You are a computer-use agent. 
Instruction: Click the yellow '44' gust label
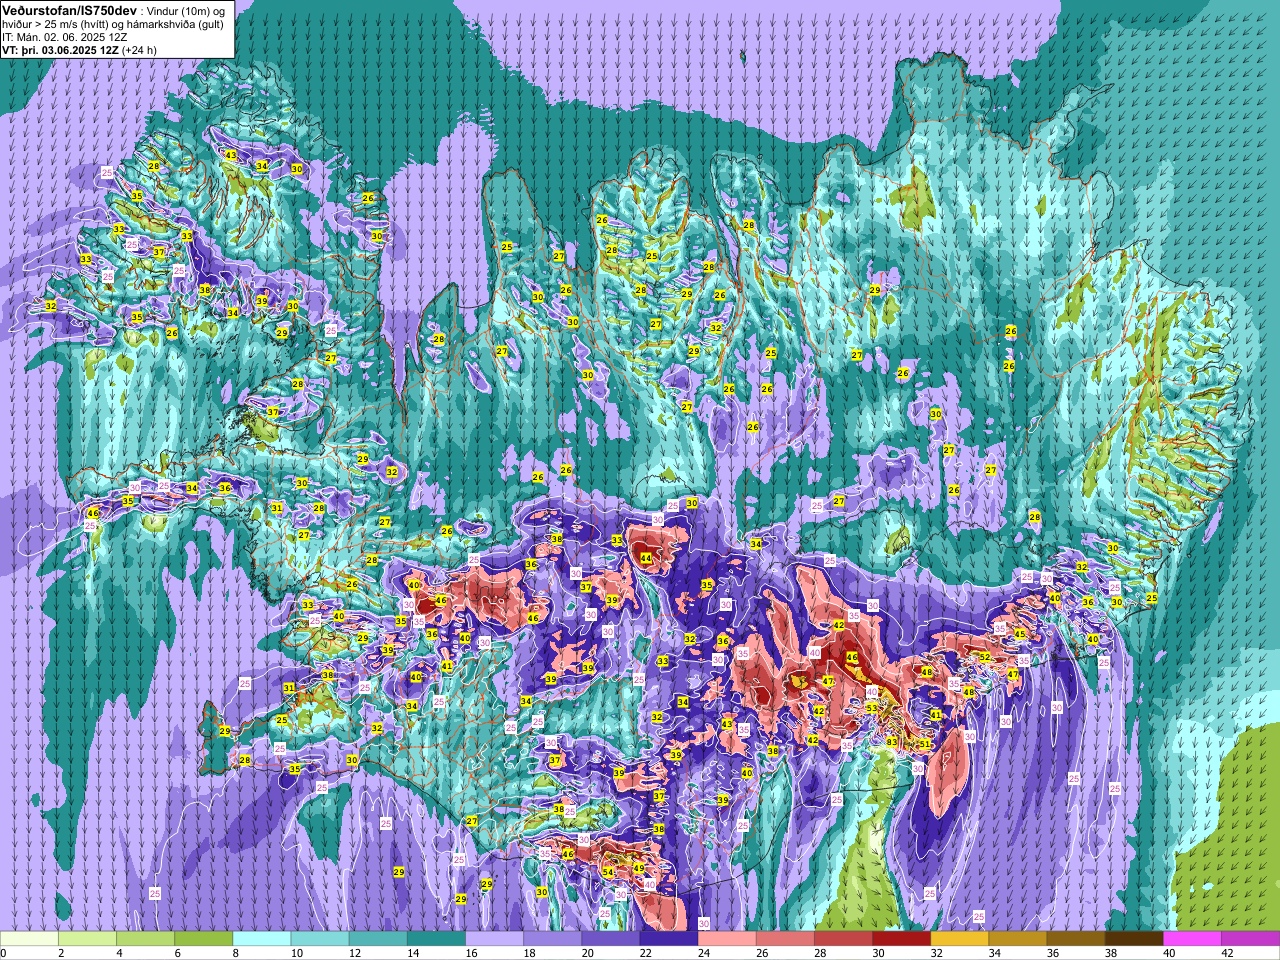(x=646, y=559)
